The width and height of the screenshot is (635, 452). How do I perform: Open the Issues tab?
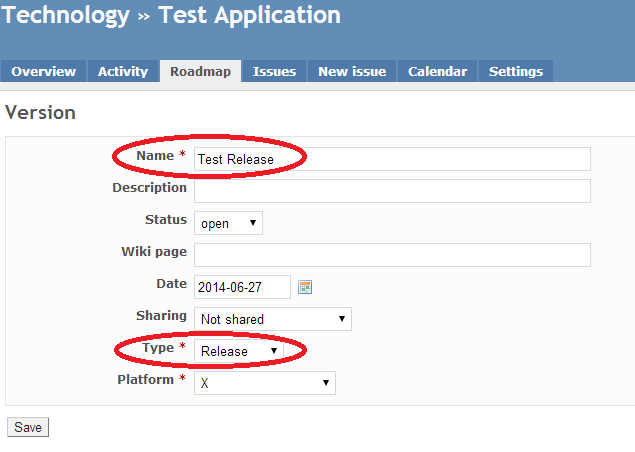275,71
